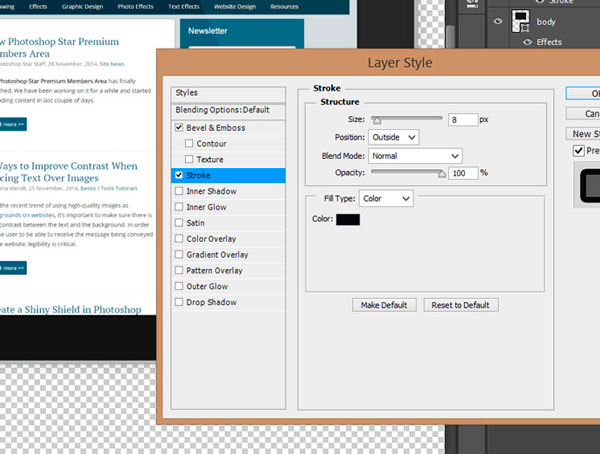Click the body layer name
The image size is (600, 454).
pos(546,22)
